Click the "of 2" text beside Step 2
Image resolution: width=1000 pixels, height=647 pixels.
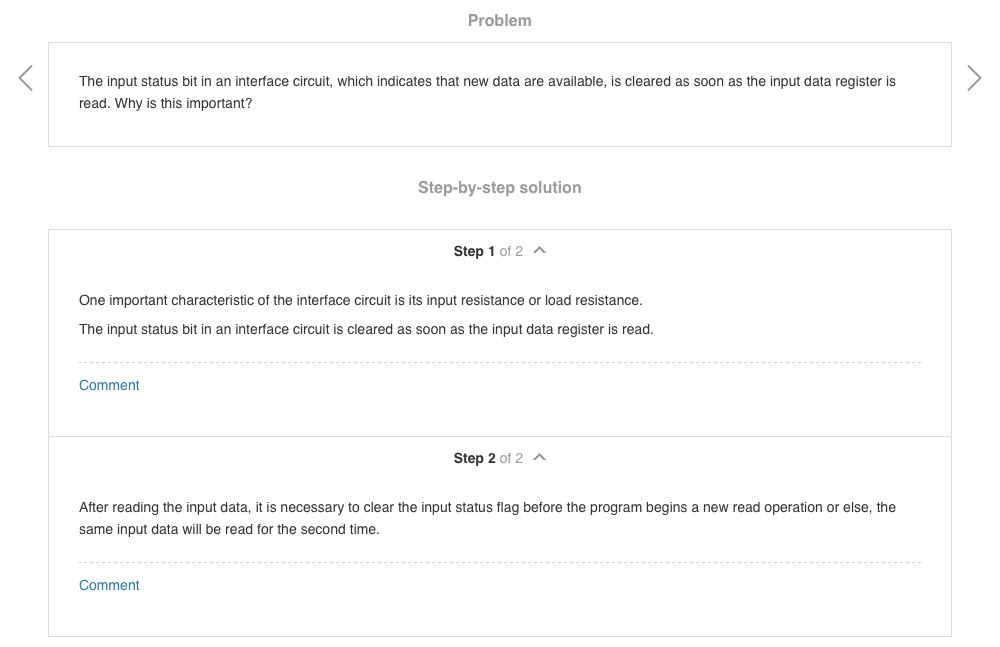tap(511, 458)
